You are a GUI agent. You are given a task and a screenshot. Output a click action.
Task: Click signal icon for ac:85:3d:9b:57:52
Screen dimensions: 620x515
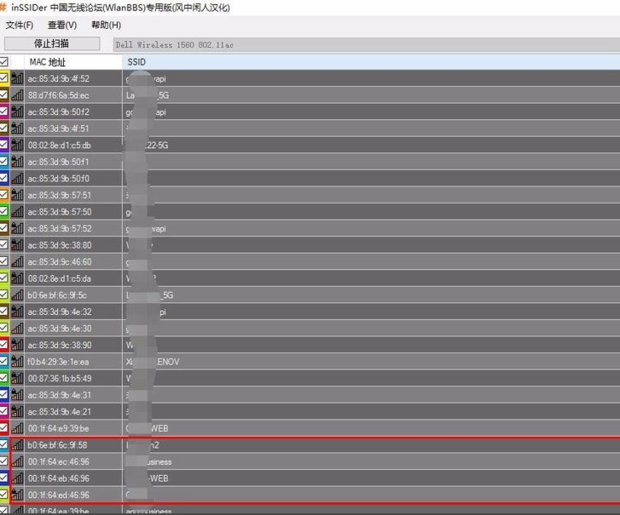tap(17, 228)
